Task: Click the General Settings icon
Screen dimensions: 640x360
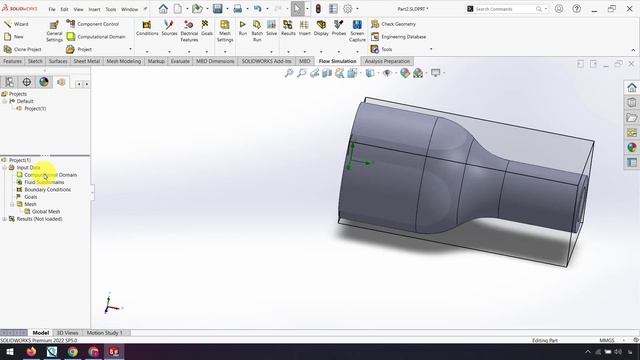Action: coord(54,31)
